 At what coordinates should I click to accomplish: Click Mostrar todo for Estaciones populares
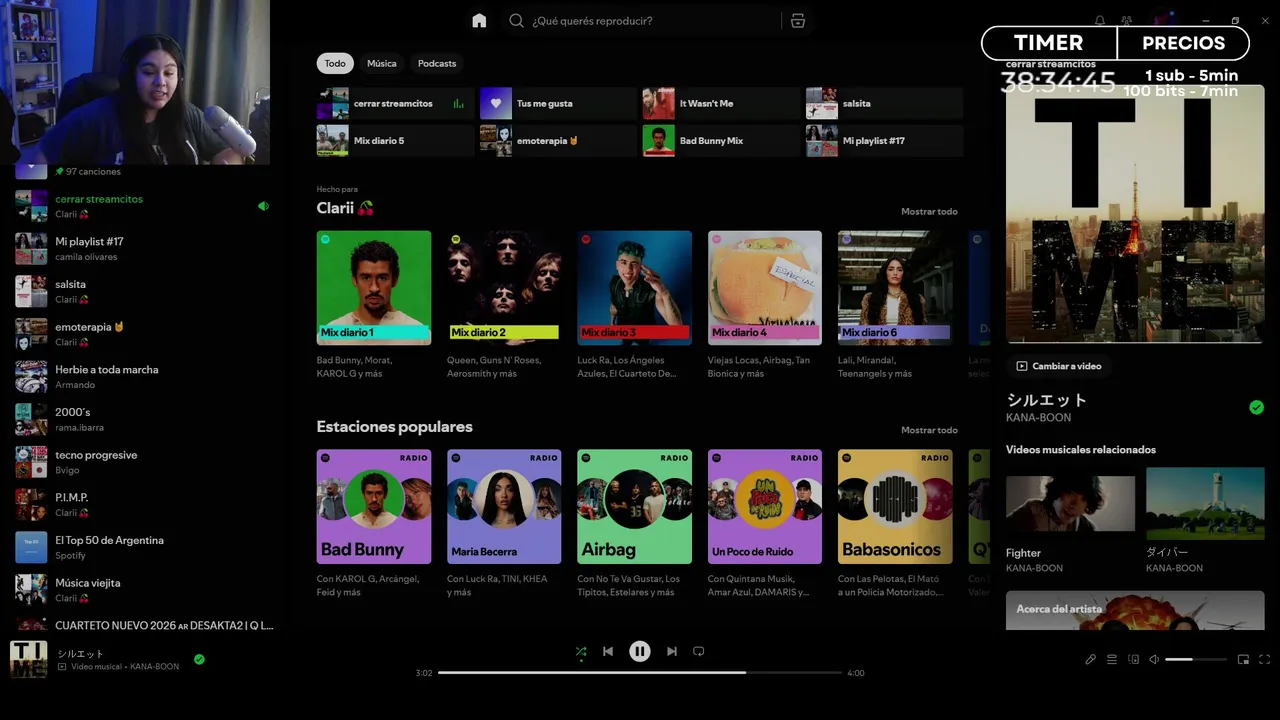point(929,430)
